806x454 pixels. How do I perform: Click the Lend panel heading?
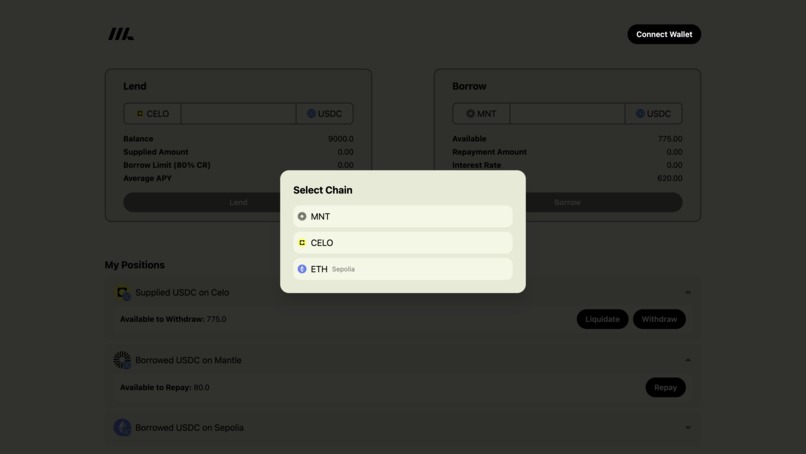pyautogui.click(x=135, y=86)
